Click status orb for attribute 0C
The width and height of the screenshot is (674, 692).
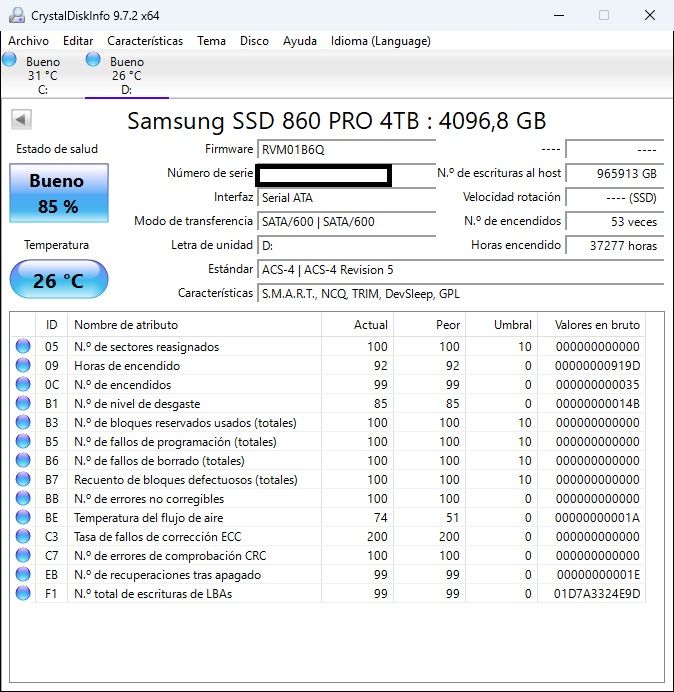point(23,384)
